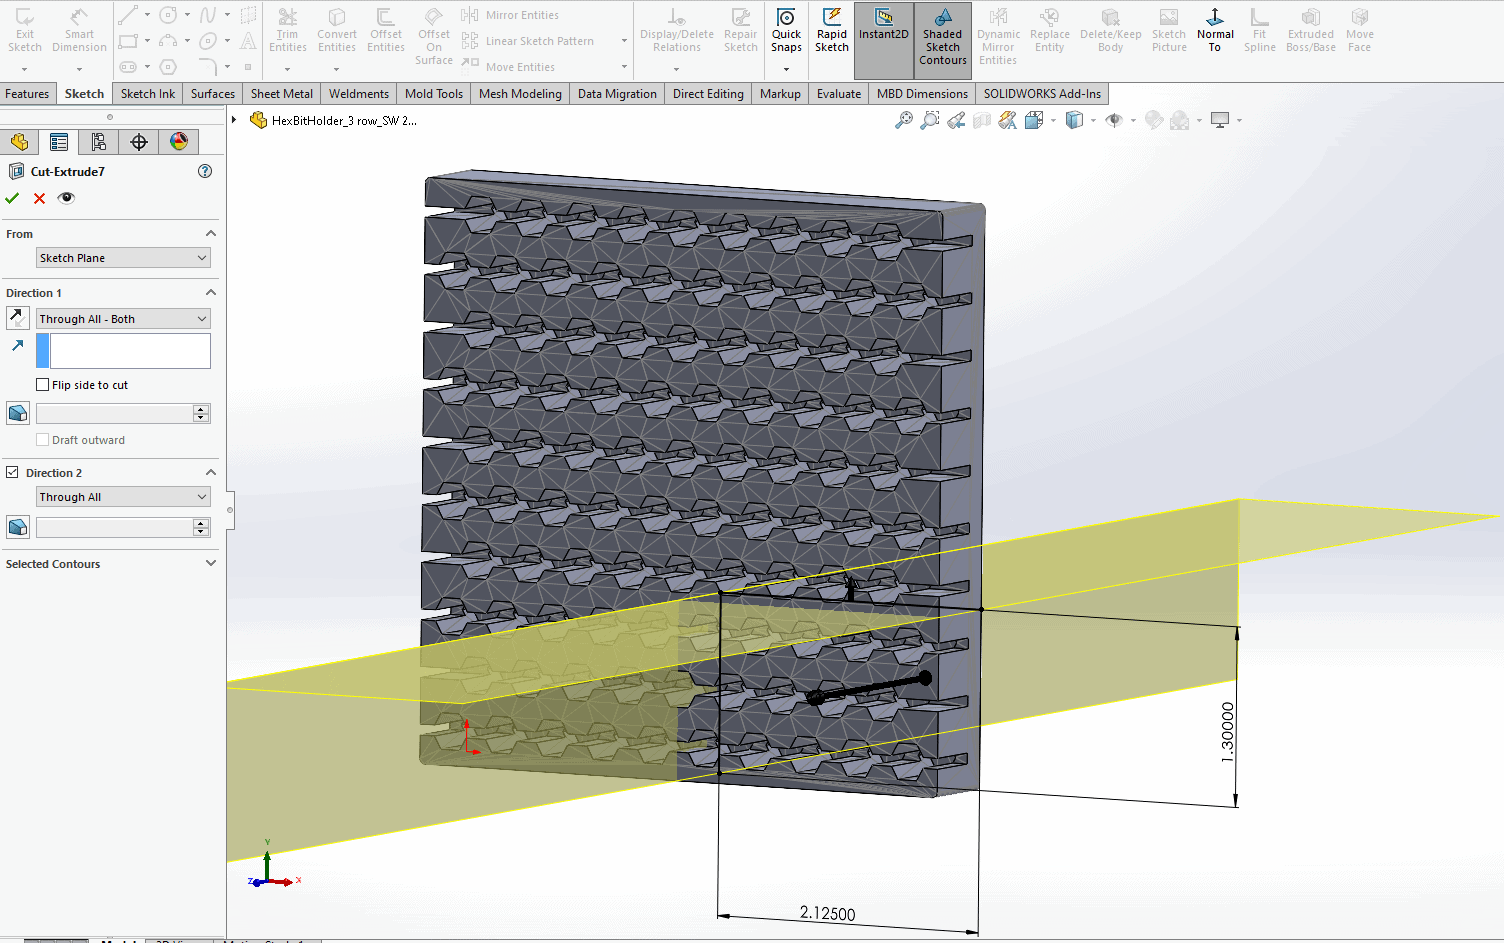The image size is (1504, 943).
Task: Open the Evaluate tab
Action: pyautogui.click(x=839, y=94)
